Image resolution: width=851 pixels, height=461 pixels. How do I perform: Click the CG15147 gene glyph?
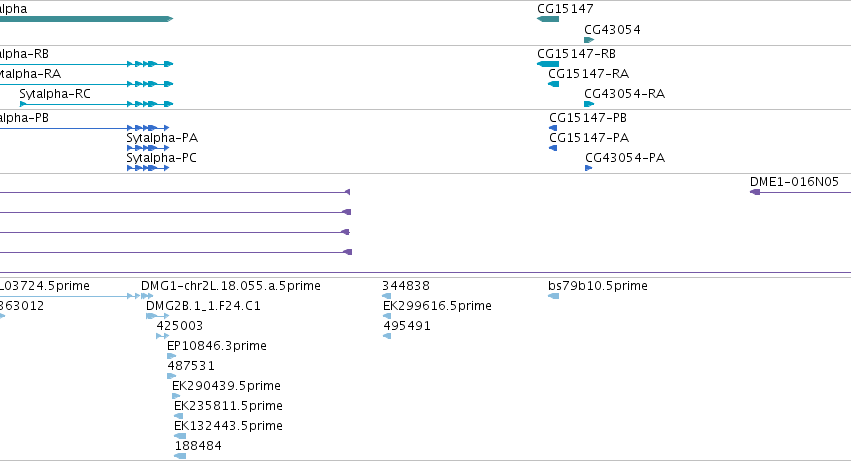[x=548, y=19]
